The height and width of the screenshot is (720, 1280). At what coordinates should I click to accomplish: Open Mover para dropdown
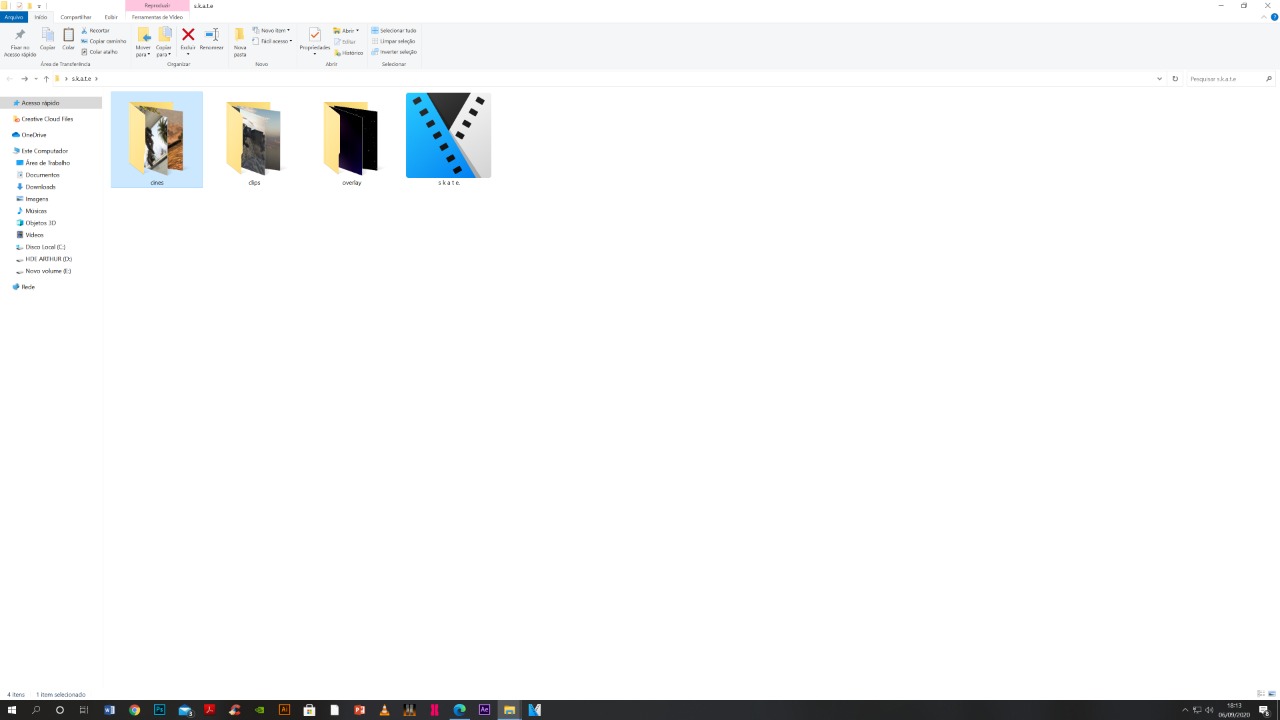tap(143, 42)
